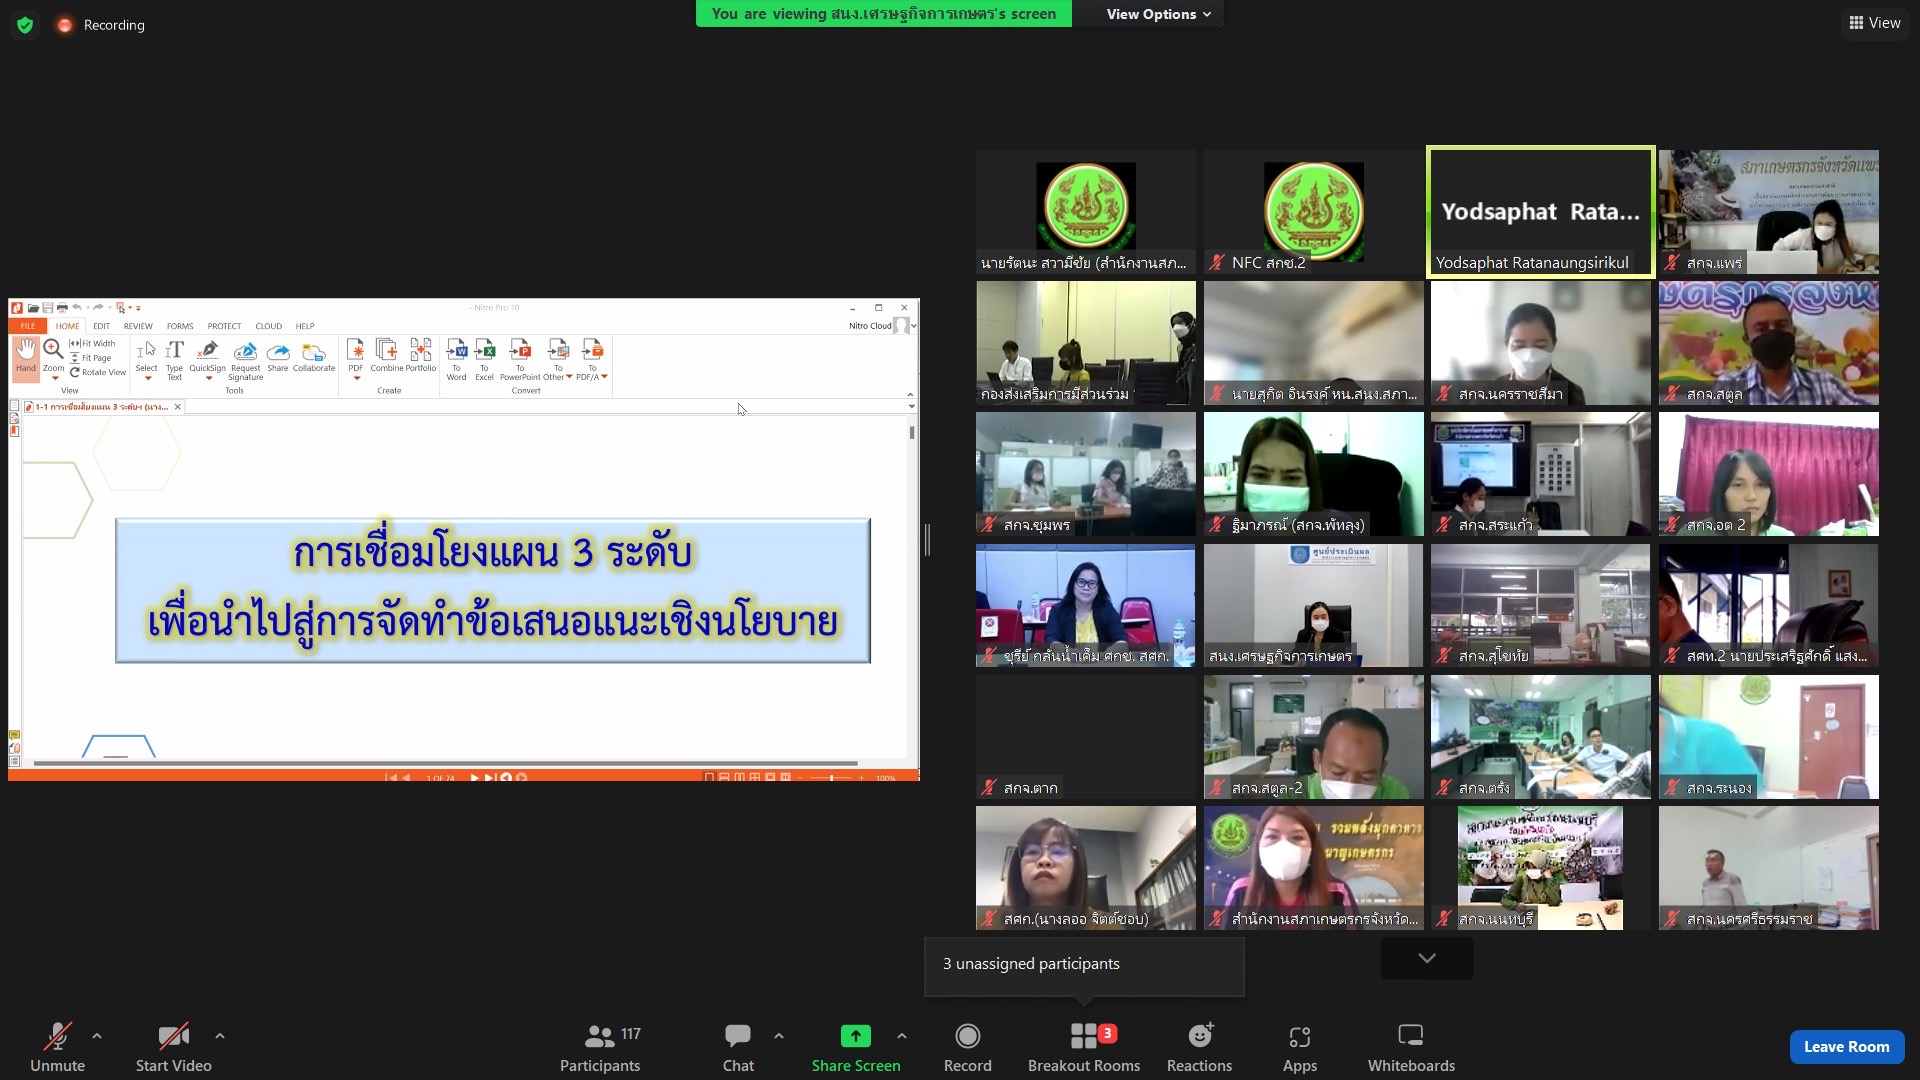The image size is (1920, 1080).
Task: Click Nitro Cloud account link
Action: pos(869,326)
